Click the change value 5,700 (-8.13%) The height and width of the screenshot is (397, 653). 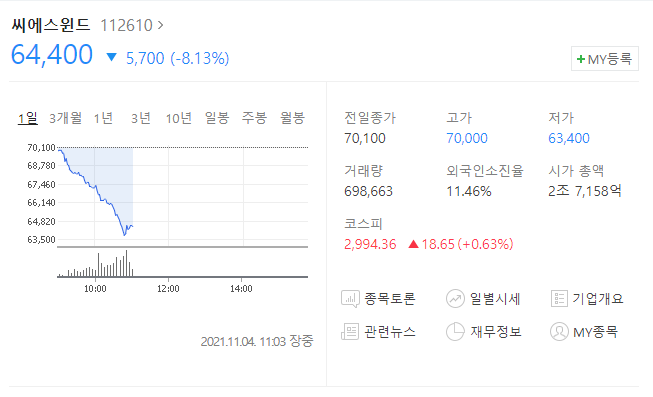pyautogui.click(x=177, y=58)
